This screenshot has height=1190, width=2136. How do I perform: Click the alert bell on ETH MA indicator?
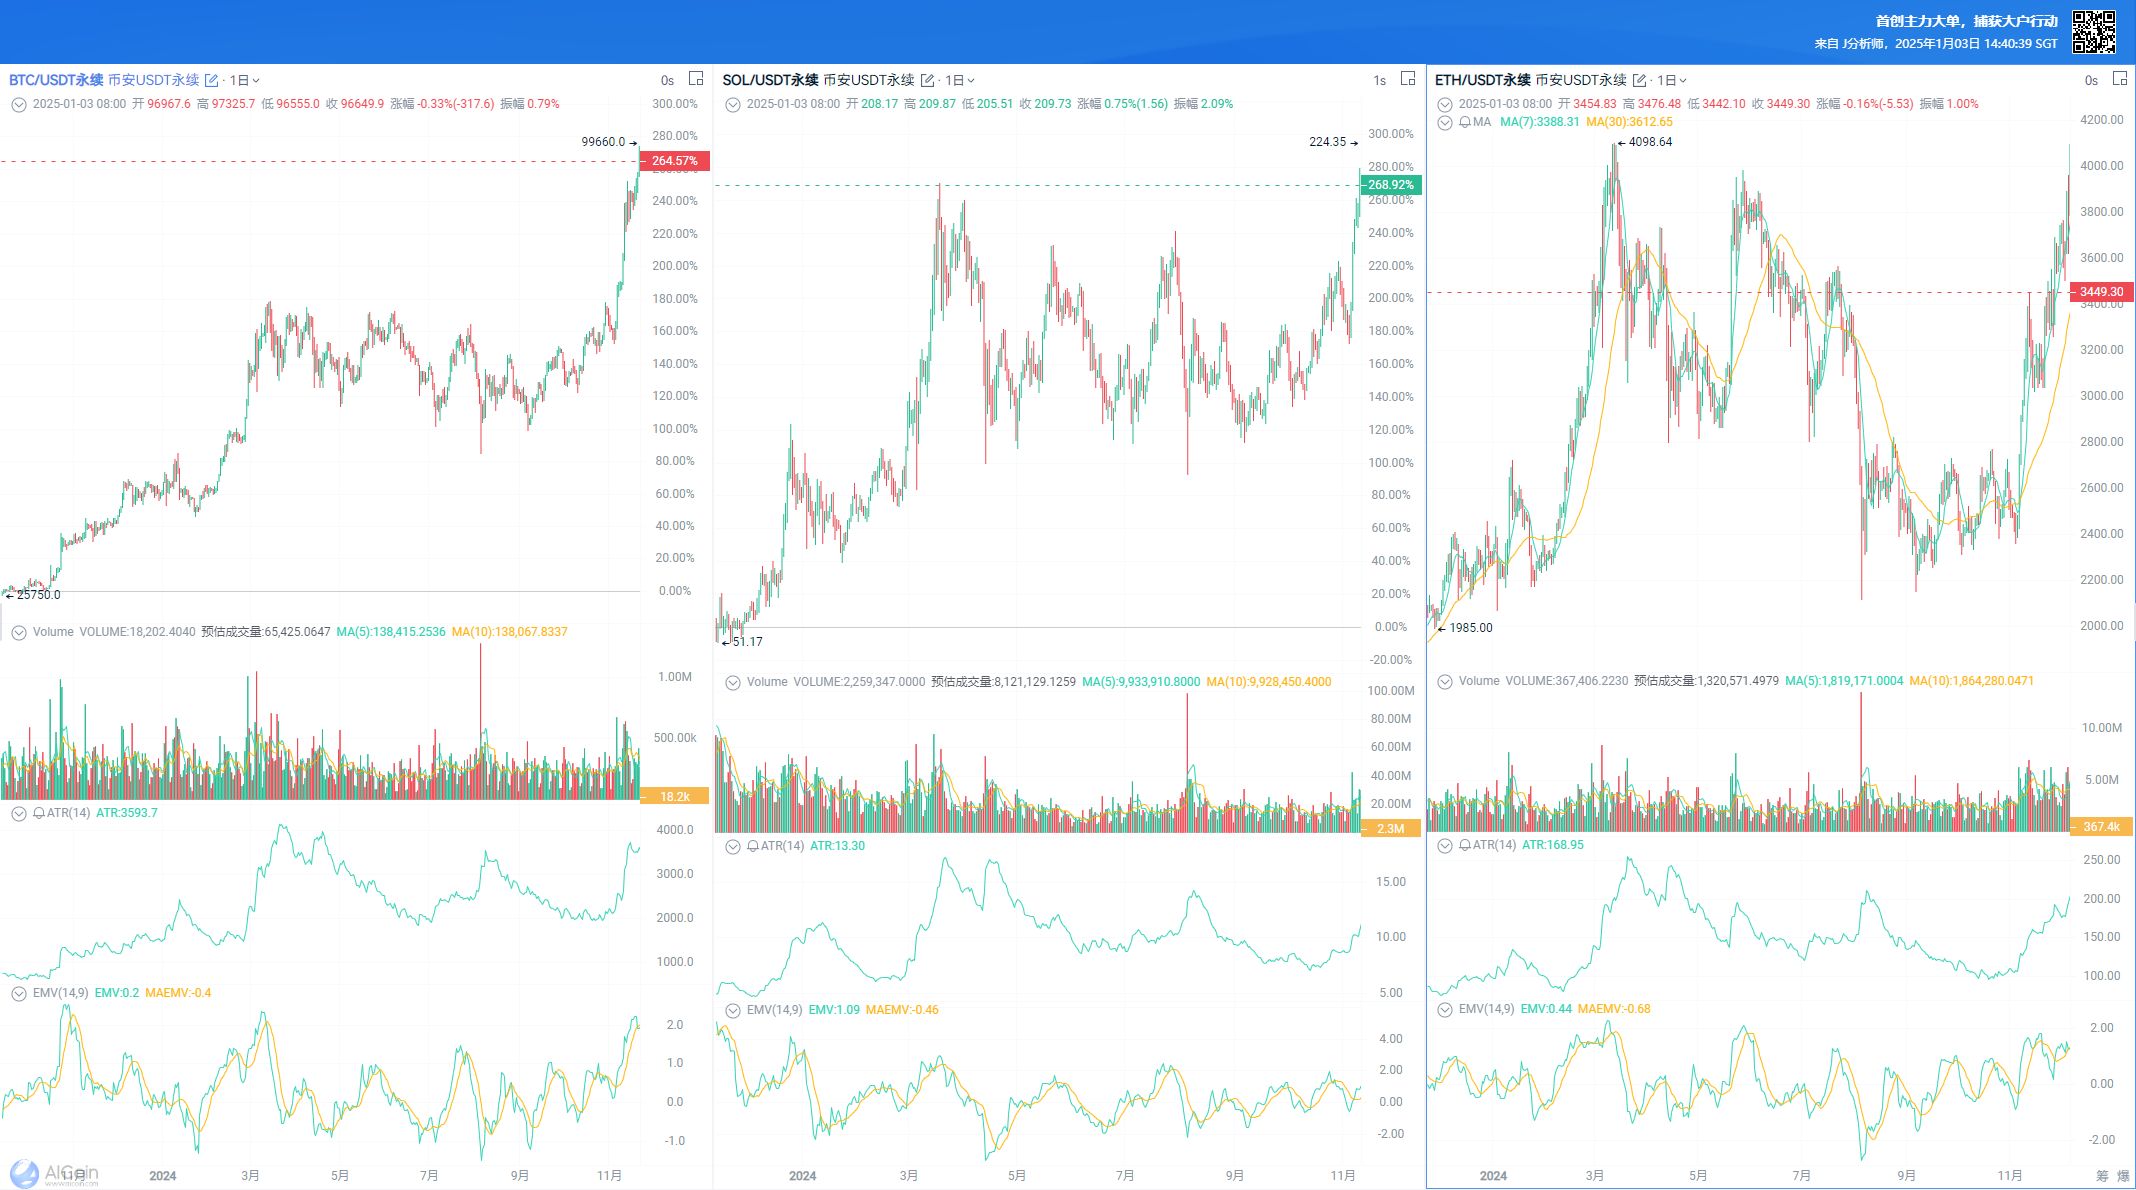coord(1465,122)
